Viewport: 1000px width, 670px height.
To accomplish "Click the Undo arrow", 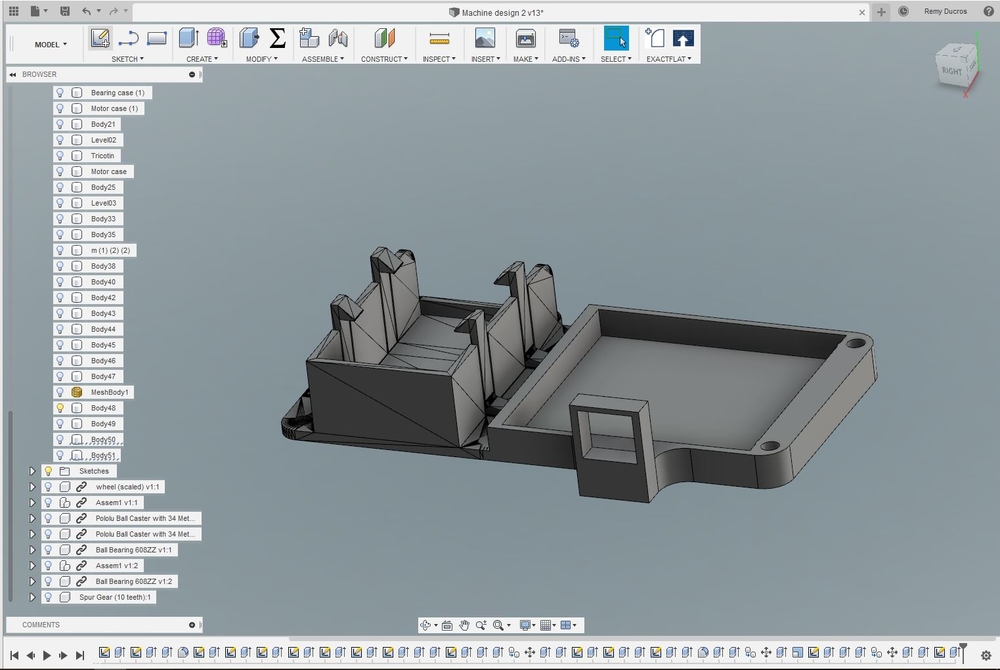I will (87, 11).
